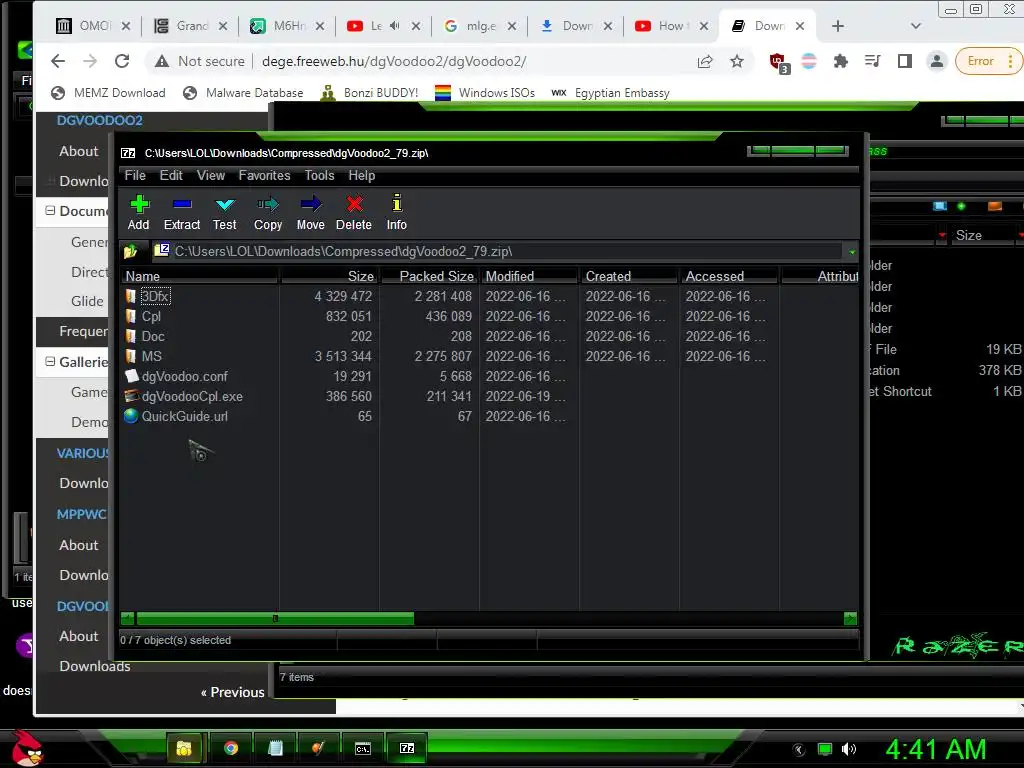Run Test on the archive
The width and height of the screenshot is (1024, 768).
(225, 212)
